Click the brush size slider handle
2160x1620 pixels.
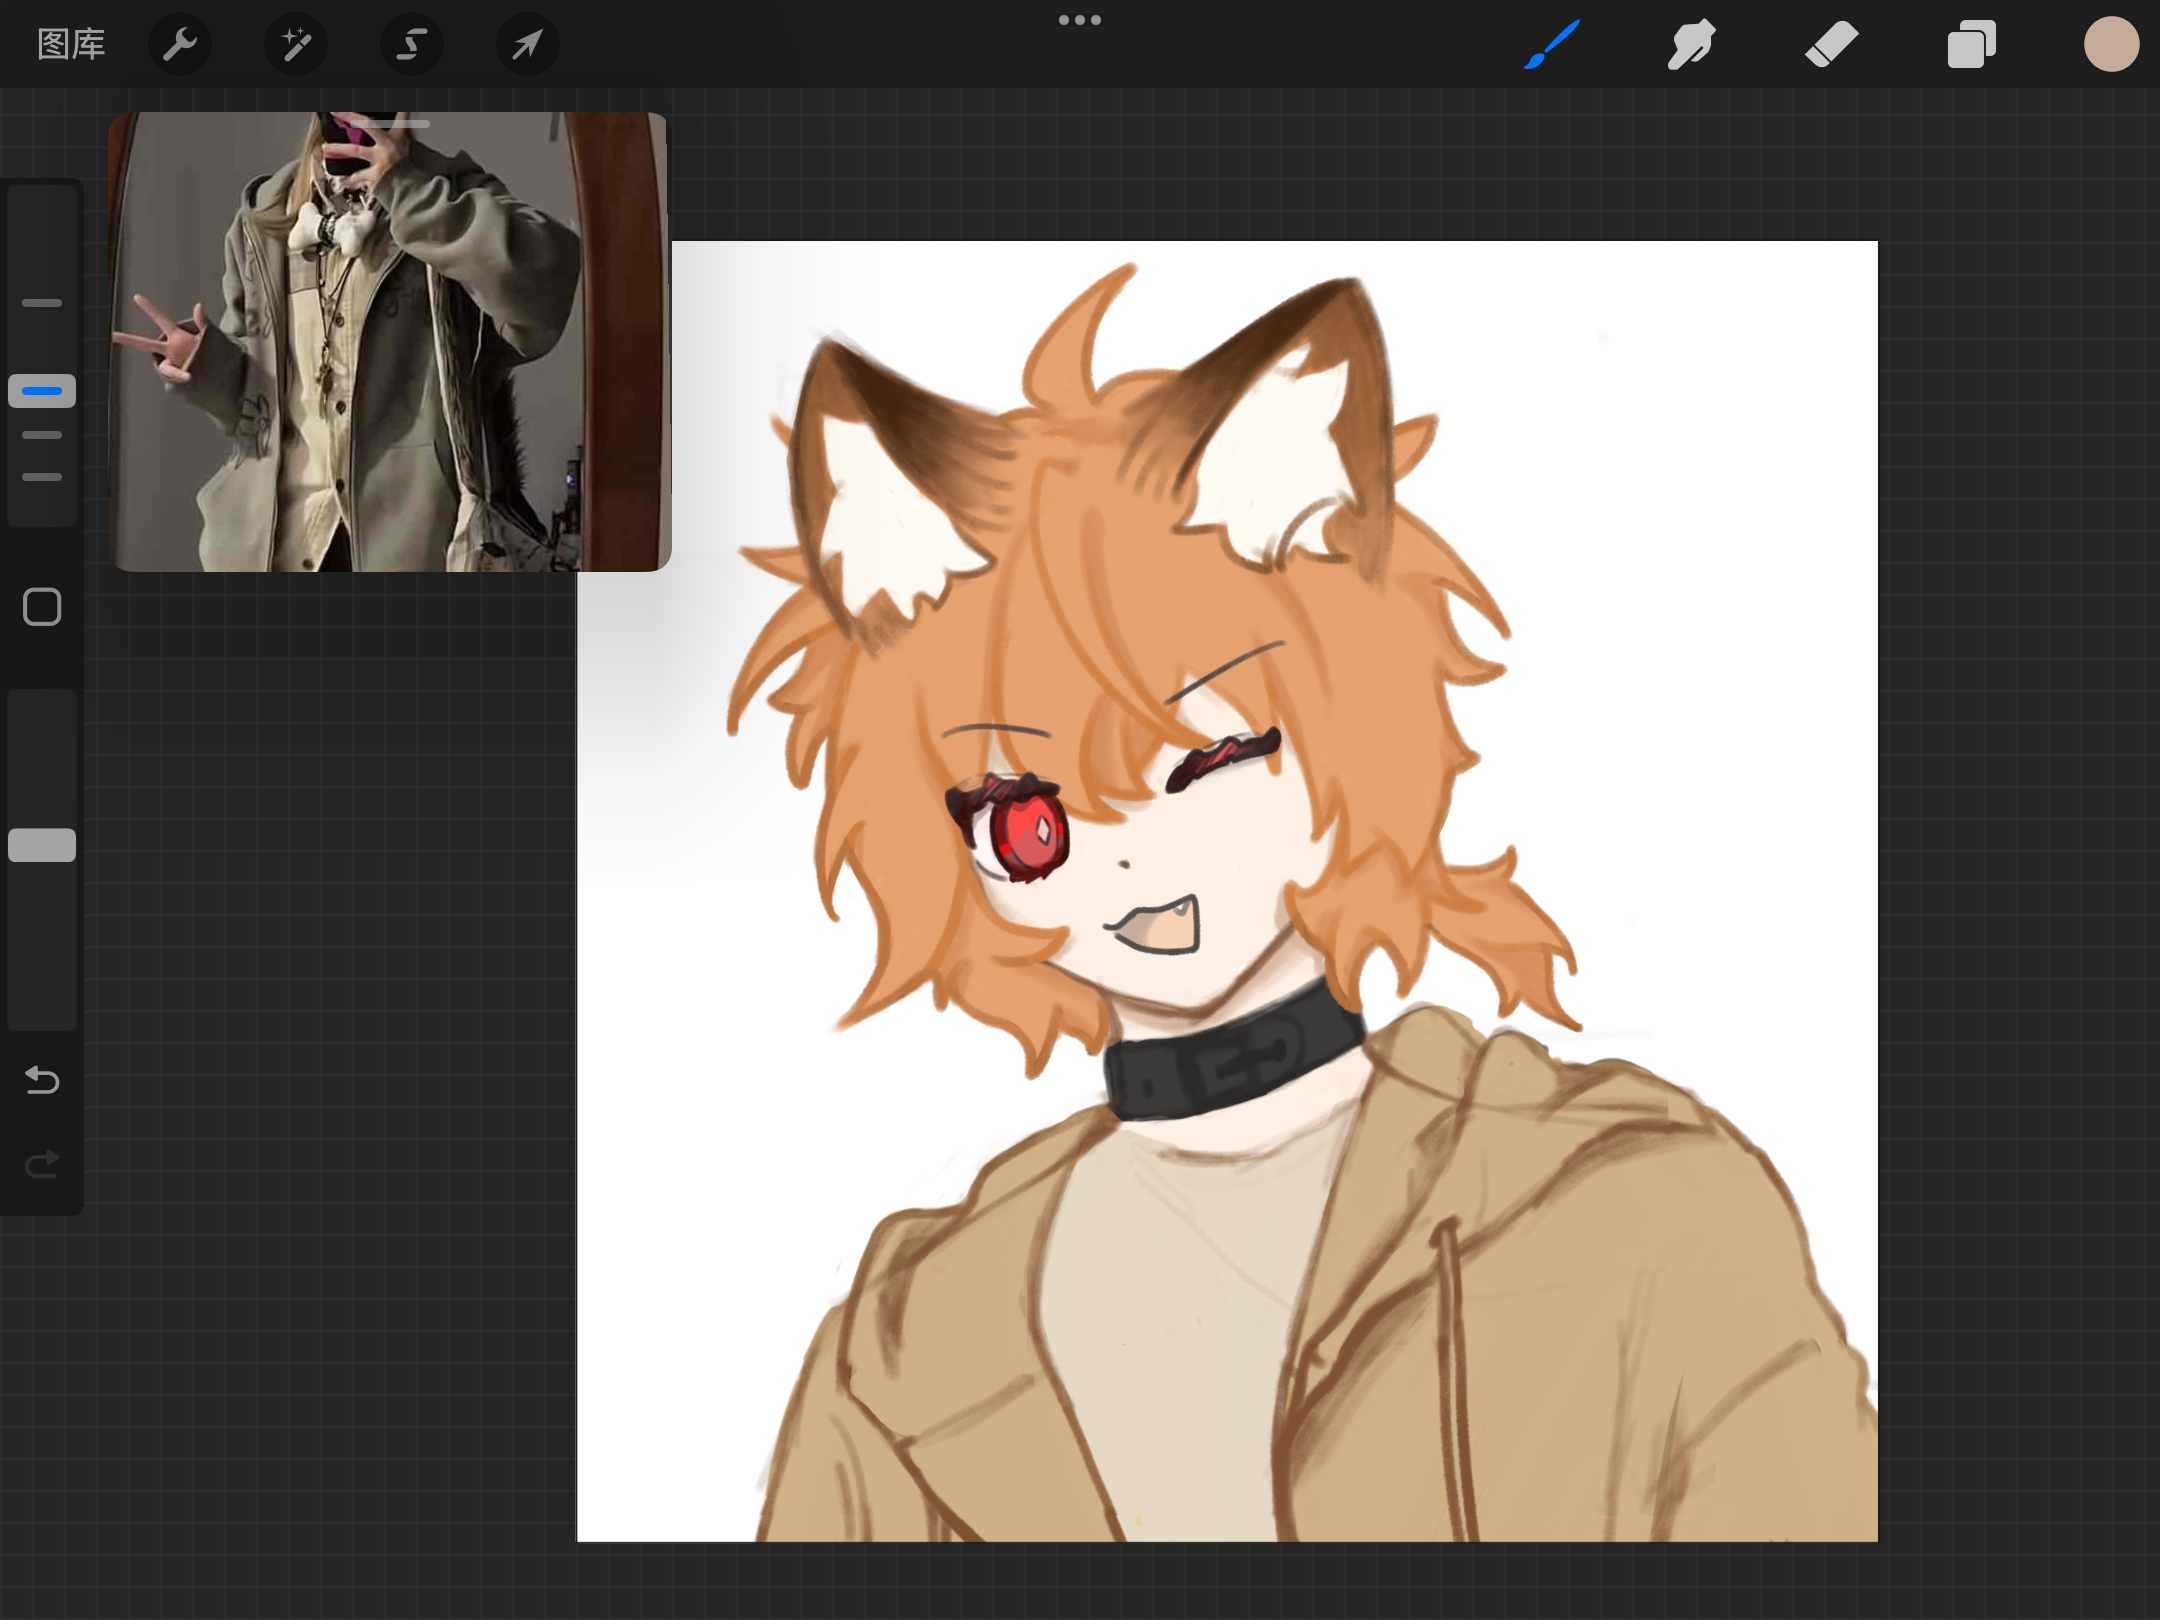coord(42,391)
